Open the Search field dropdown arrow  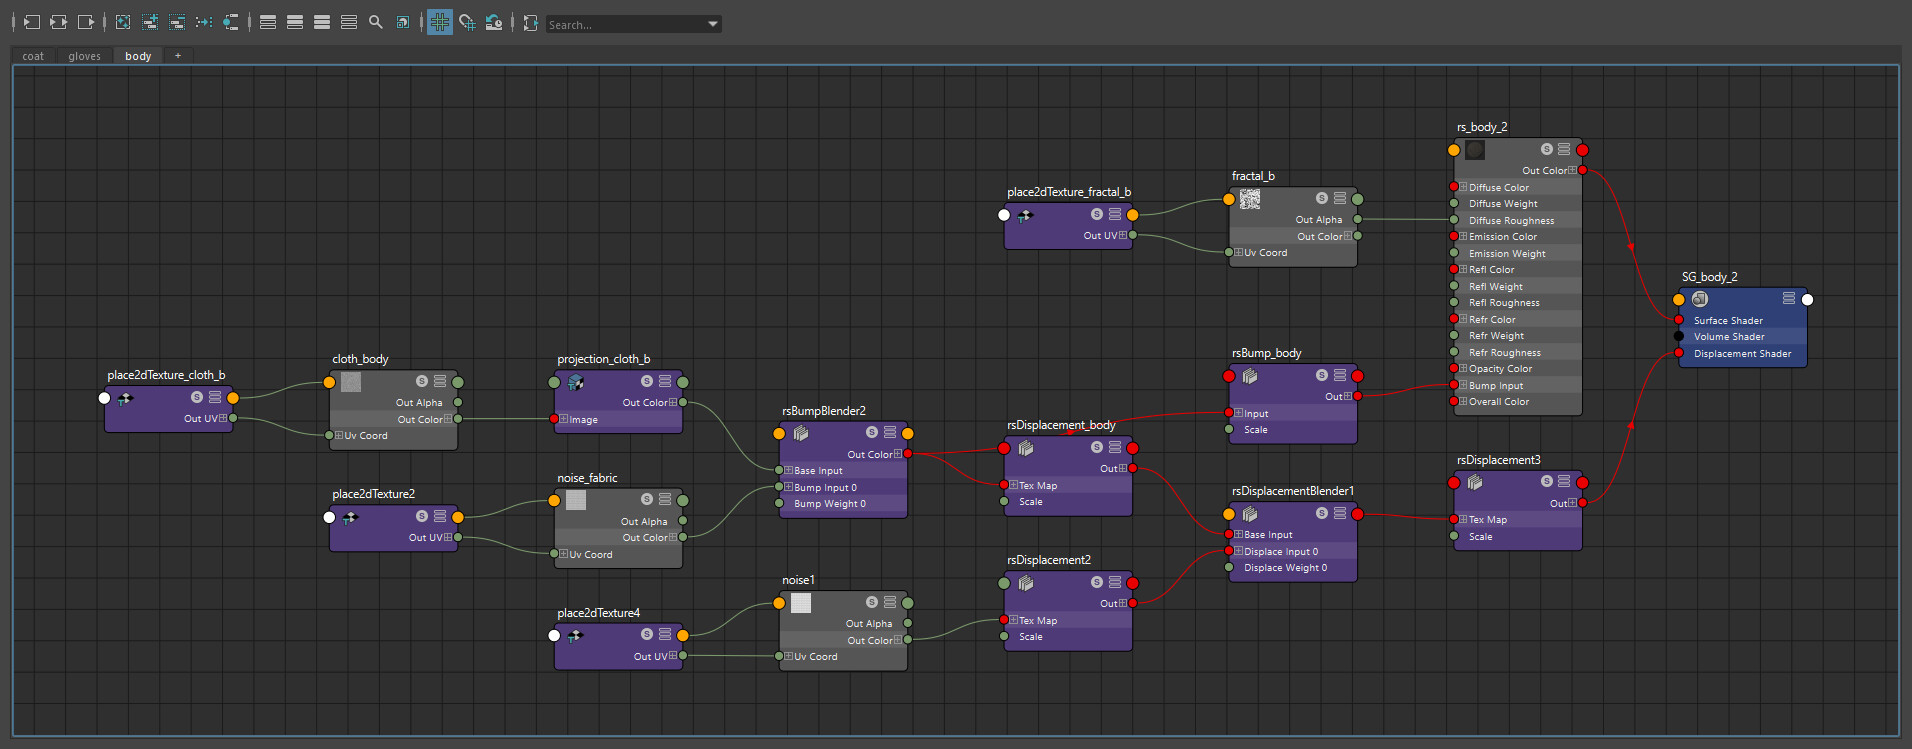(712, 24)
